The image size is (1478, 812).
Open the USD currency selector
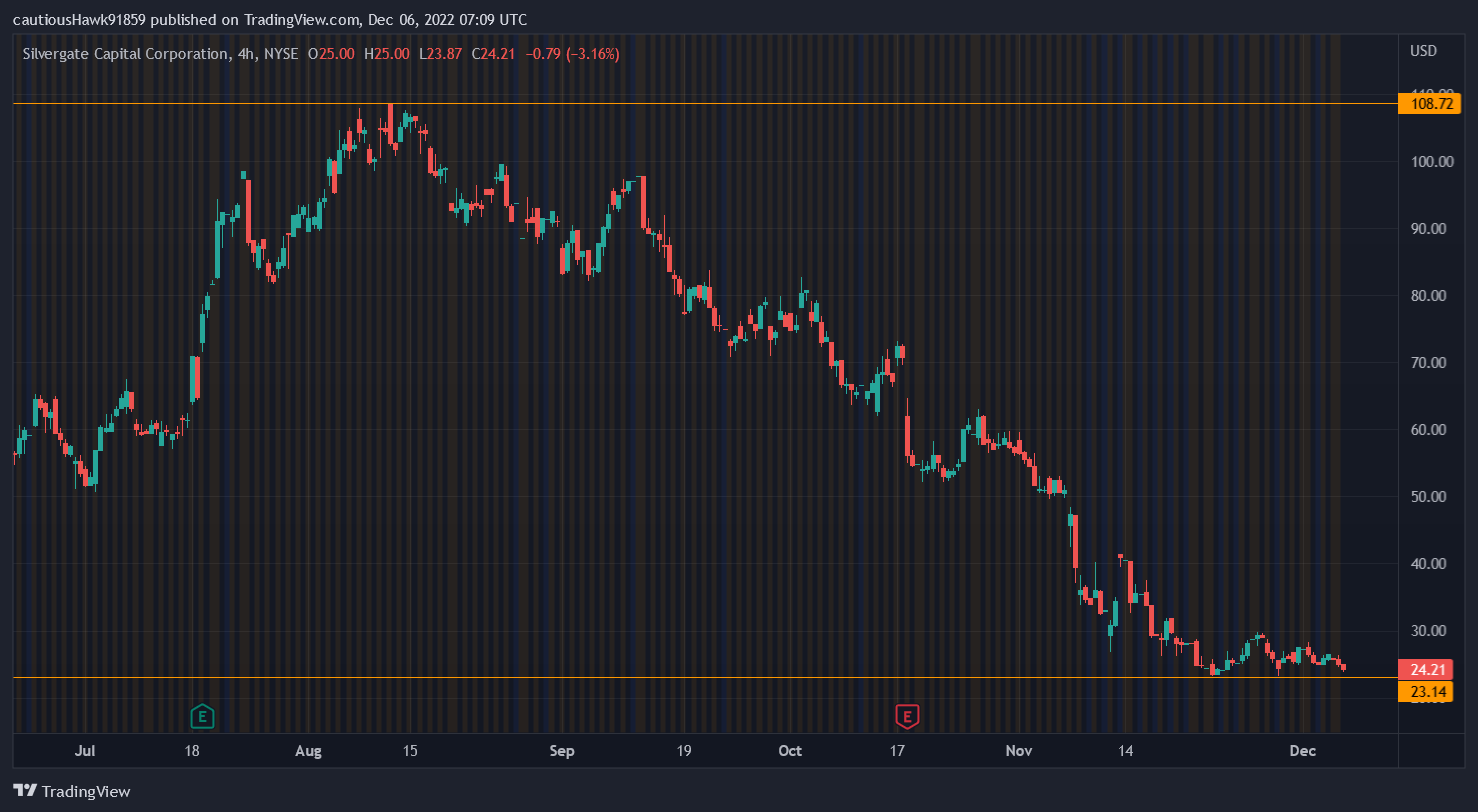point(1423,51)
